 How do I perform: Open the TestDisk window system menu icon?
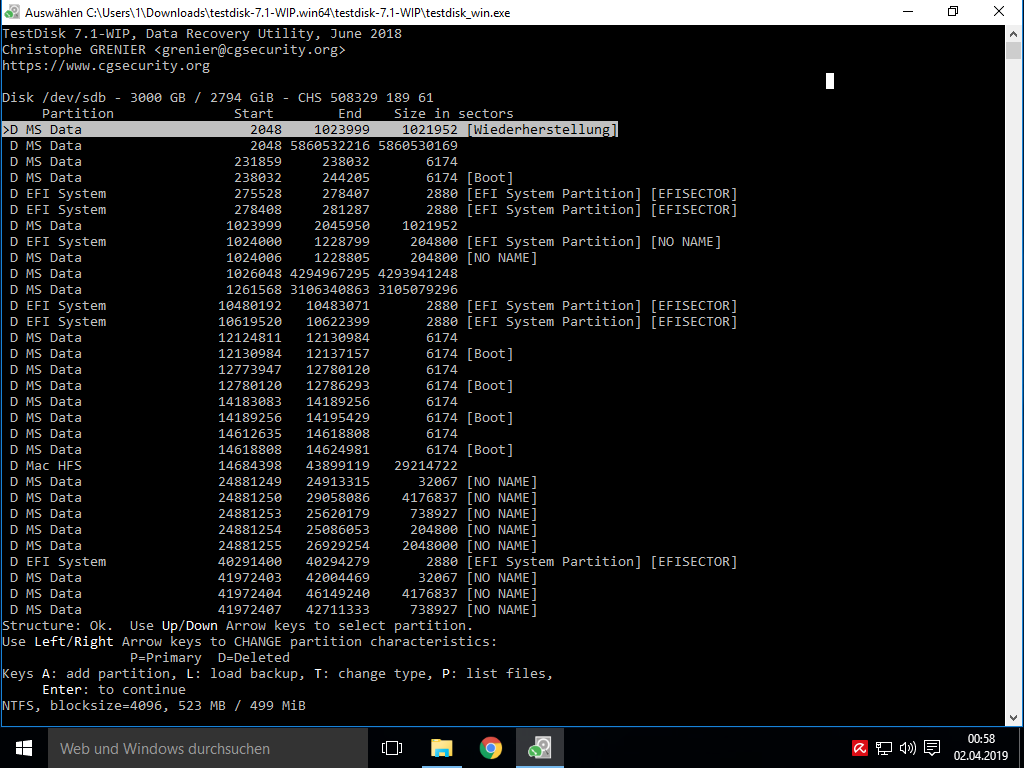tap(13, 13)
